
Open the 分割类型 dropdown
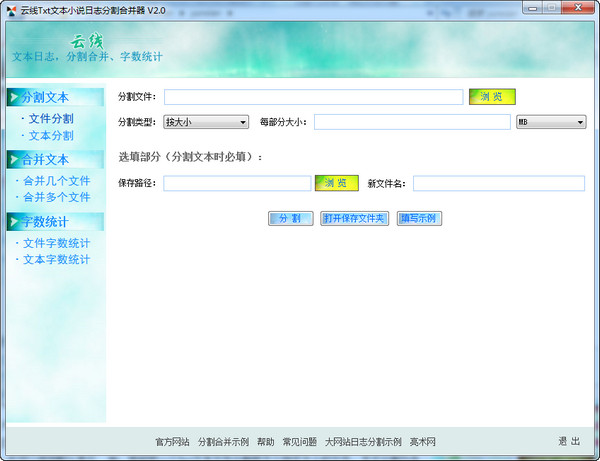[x=206, y=122]
